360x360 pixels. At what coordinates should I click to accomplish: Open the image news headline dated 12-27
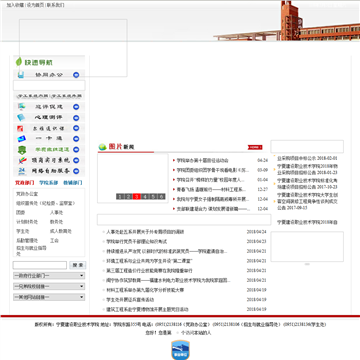(211, 189)
